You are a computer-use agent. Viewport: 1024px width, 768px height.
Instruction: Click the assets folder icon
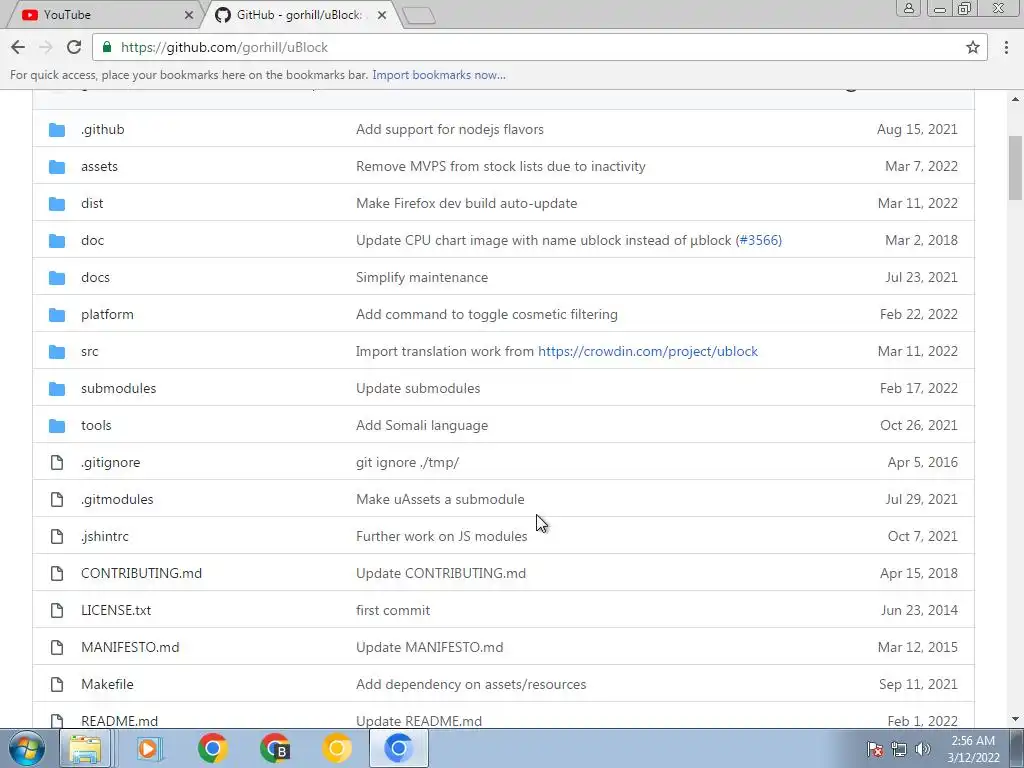tap(57, 167)
